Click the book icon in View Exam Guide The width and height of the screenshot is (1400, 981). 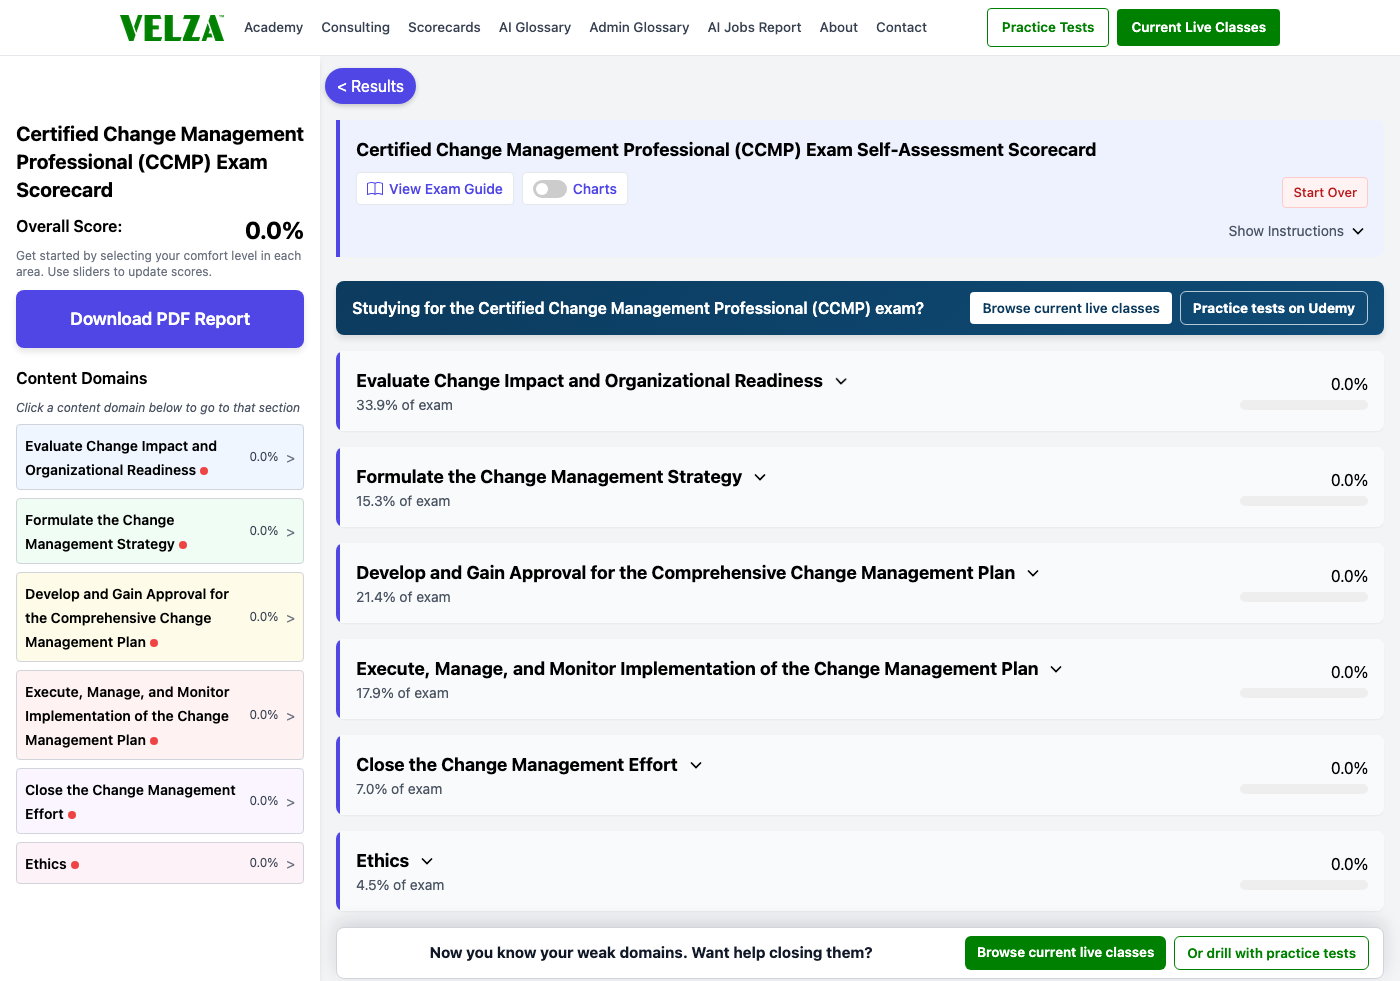tap(375, 189)
